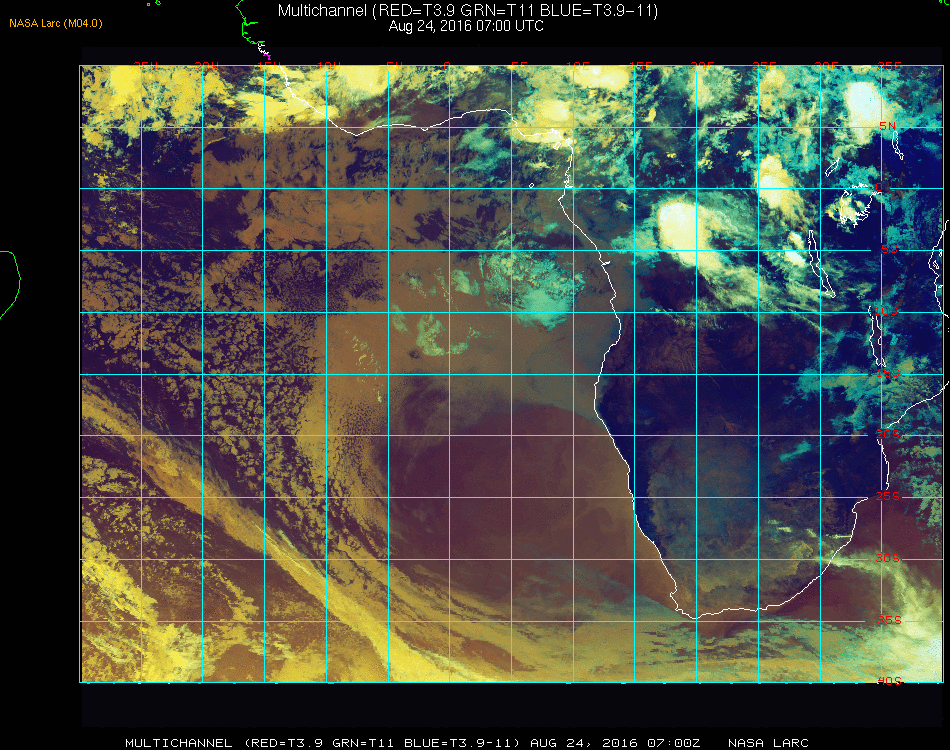Select the '10W' longitude label
The width and height of the screenshot is (950, 750).
[x=330, y=66]
